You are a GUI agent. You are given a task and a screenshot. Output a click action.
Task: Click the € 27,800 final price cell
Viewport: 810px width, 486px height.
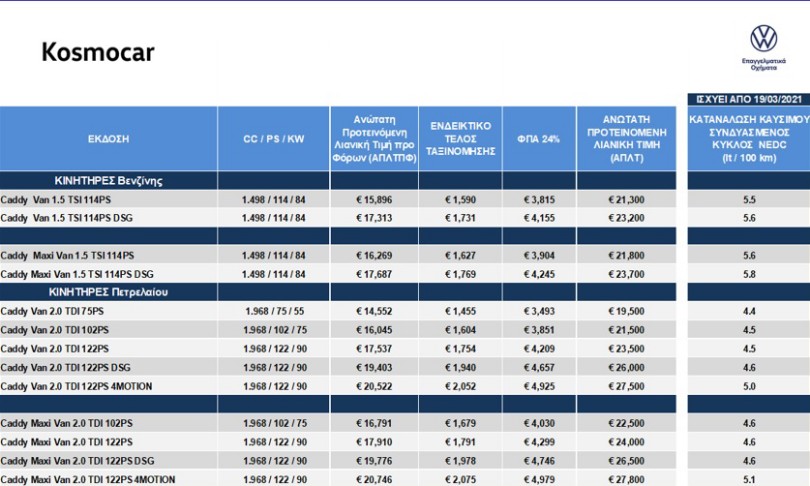626,479
